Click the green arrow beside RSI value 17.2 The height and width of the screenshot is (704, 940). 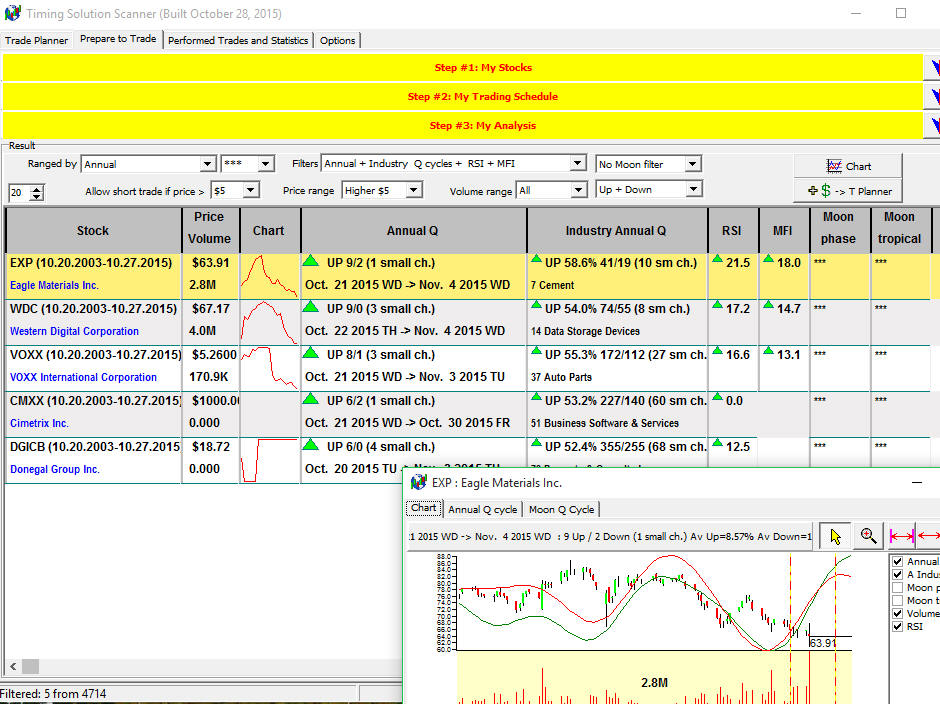[x=717, y=305]
